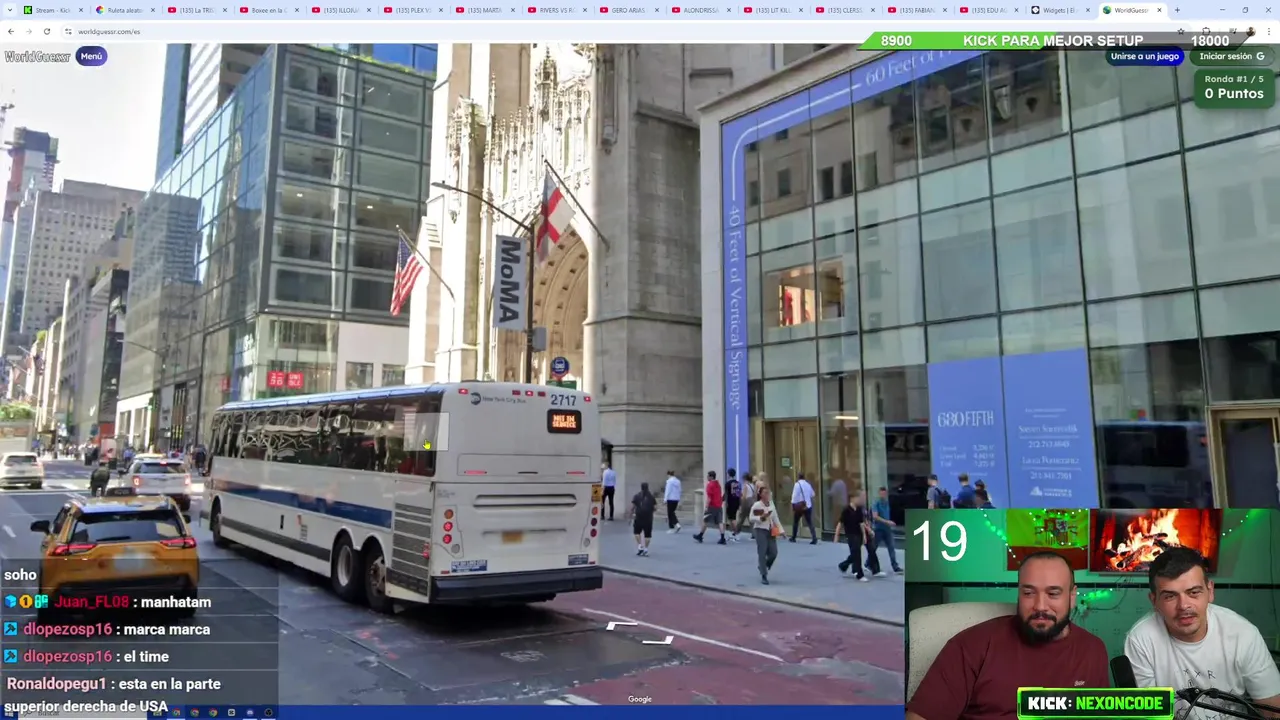1280x720 pixels.
Task: Close the active WorldGuessr tab
Action: click(1160, 10)
